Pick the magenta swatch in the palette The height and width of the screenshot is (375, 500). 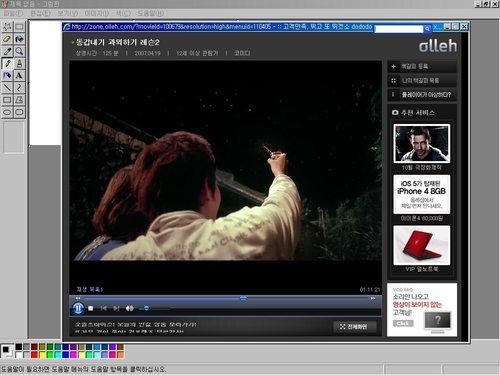74,355
